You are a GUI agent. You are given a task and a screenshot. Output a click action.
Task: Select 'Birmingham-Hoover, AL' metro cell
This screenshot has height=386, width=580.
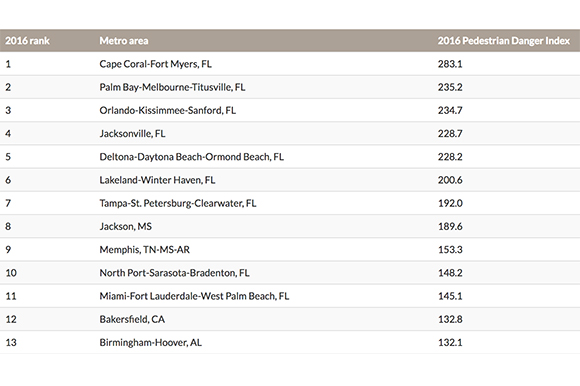click(151, 342)
